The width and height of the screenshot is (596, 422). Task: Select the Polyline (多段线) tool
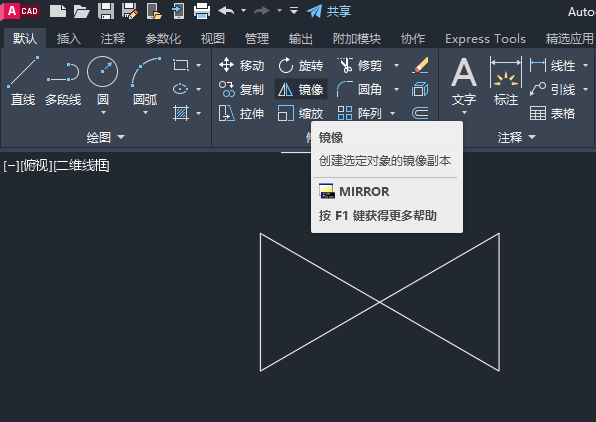point(63,81)
